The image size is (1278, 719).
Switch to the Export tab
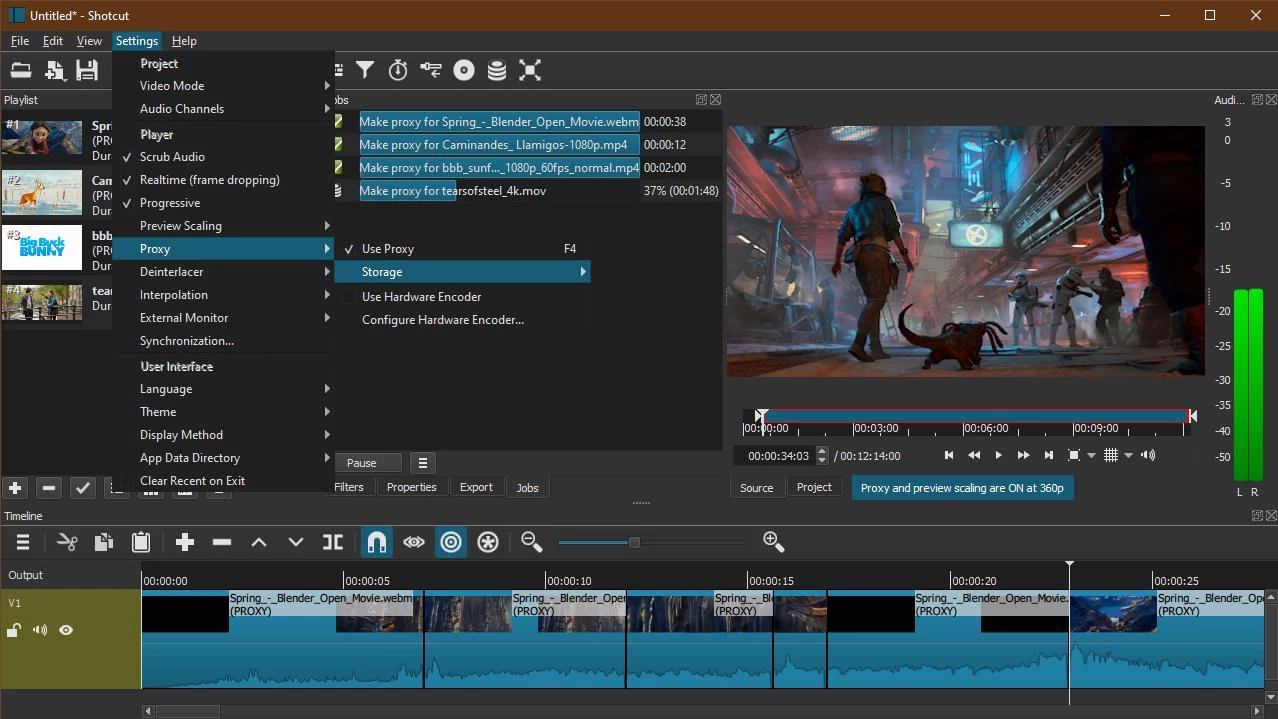476,487
